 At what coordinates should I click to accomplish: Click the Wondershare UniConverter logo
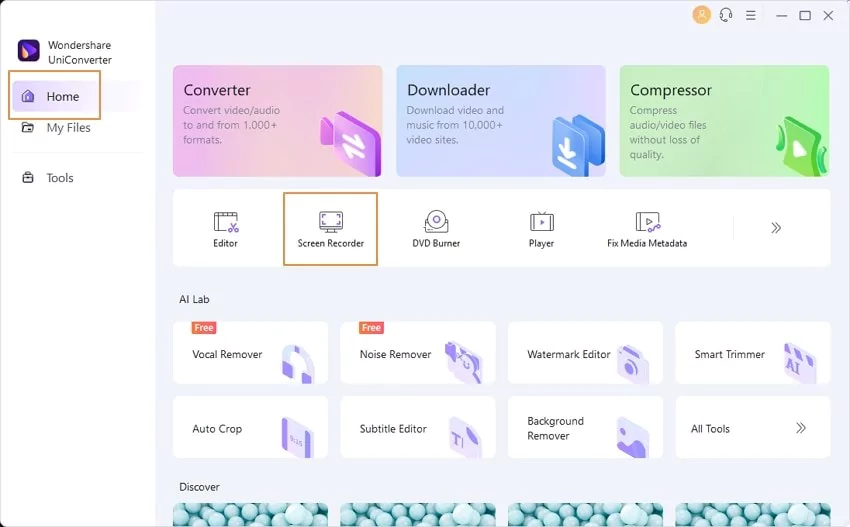pyautogui.click(x=28, y=51)
